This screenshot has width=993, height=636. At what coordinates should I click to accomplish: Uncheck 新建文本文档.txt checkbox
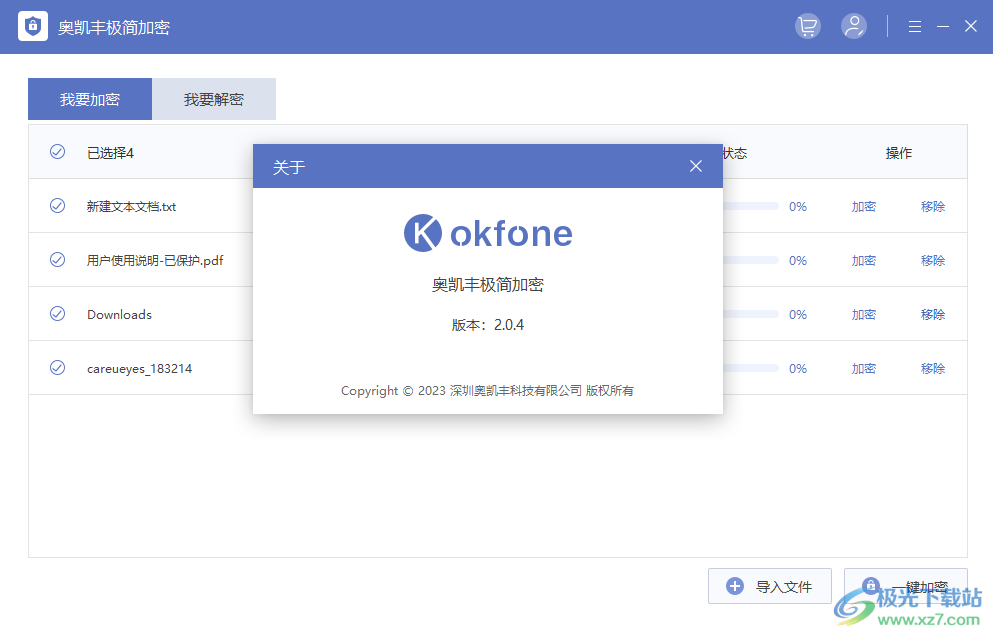(58, 205)
